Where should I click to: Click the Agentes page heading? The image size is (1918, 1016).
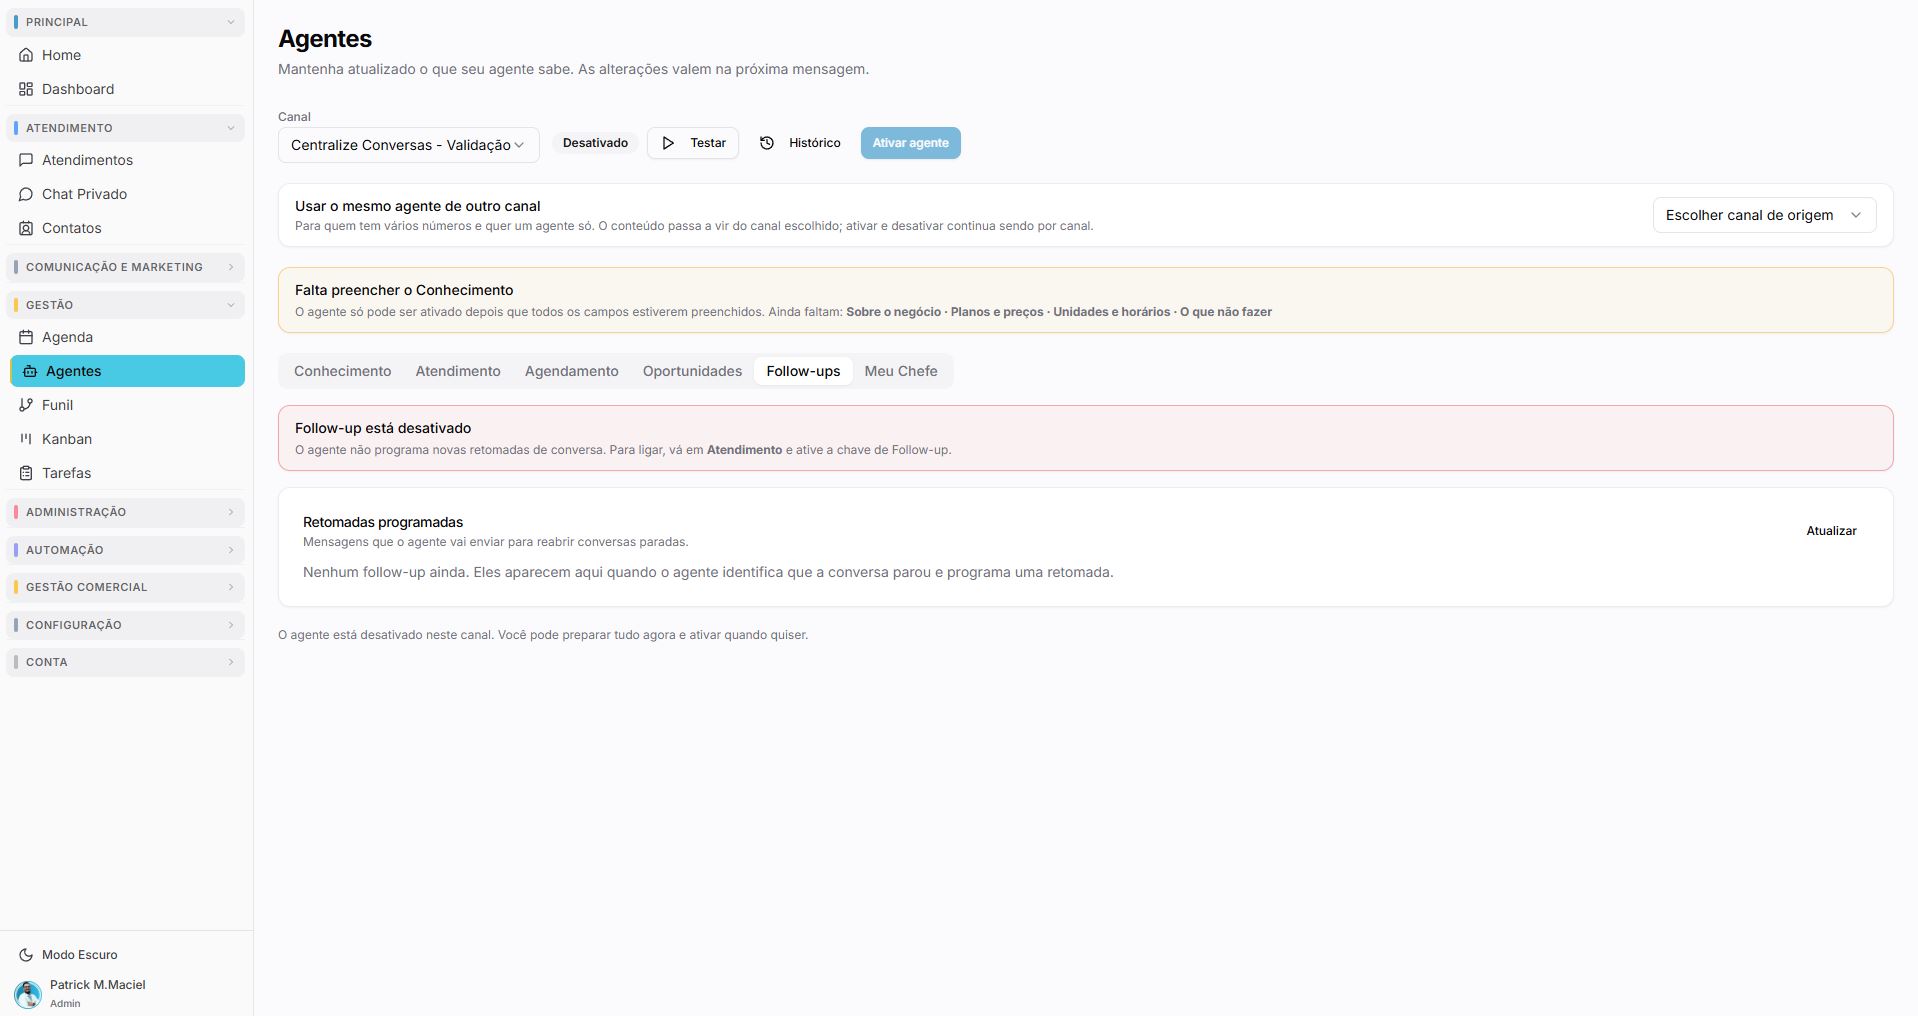click(325, 39)
